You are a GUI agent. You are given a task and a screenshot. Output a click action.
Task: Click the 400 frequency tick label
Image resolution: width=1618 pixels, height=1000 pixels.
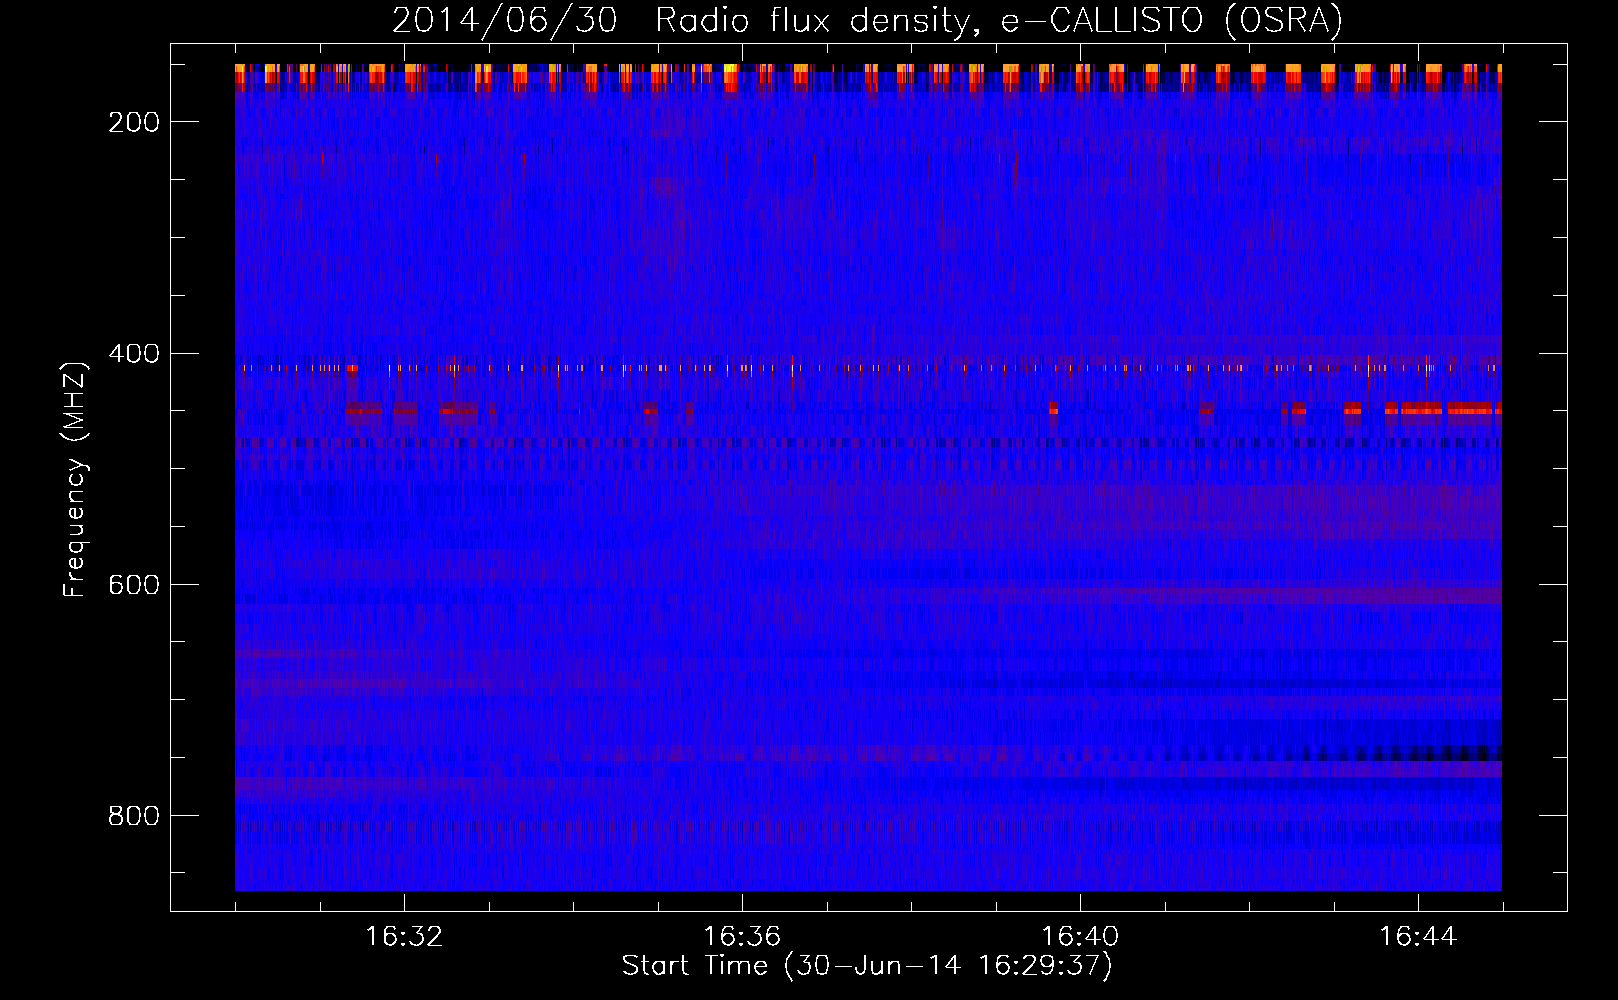[x=134, y=354]
